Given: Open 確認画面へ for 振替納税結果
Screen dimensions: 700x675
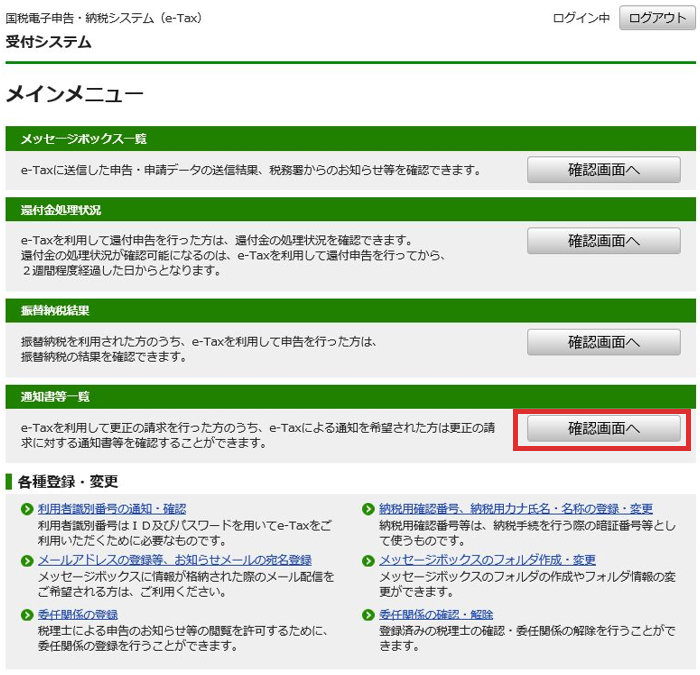Looking at the screenshot, I should (x=604, y=342).
